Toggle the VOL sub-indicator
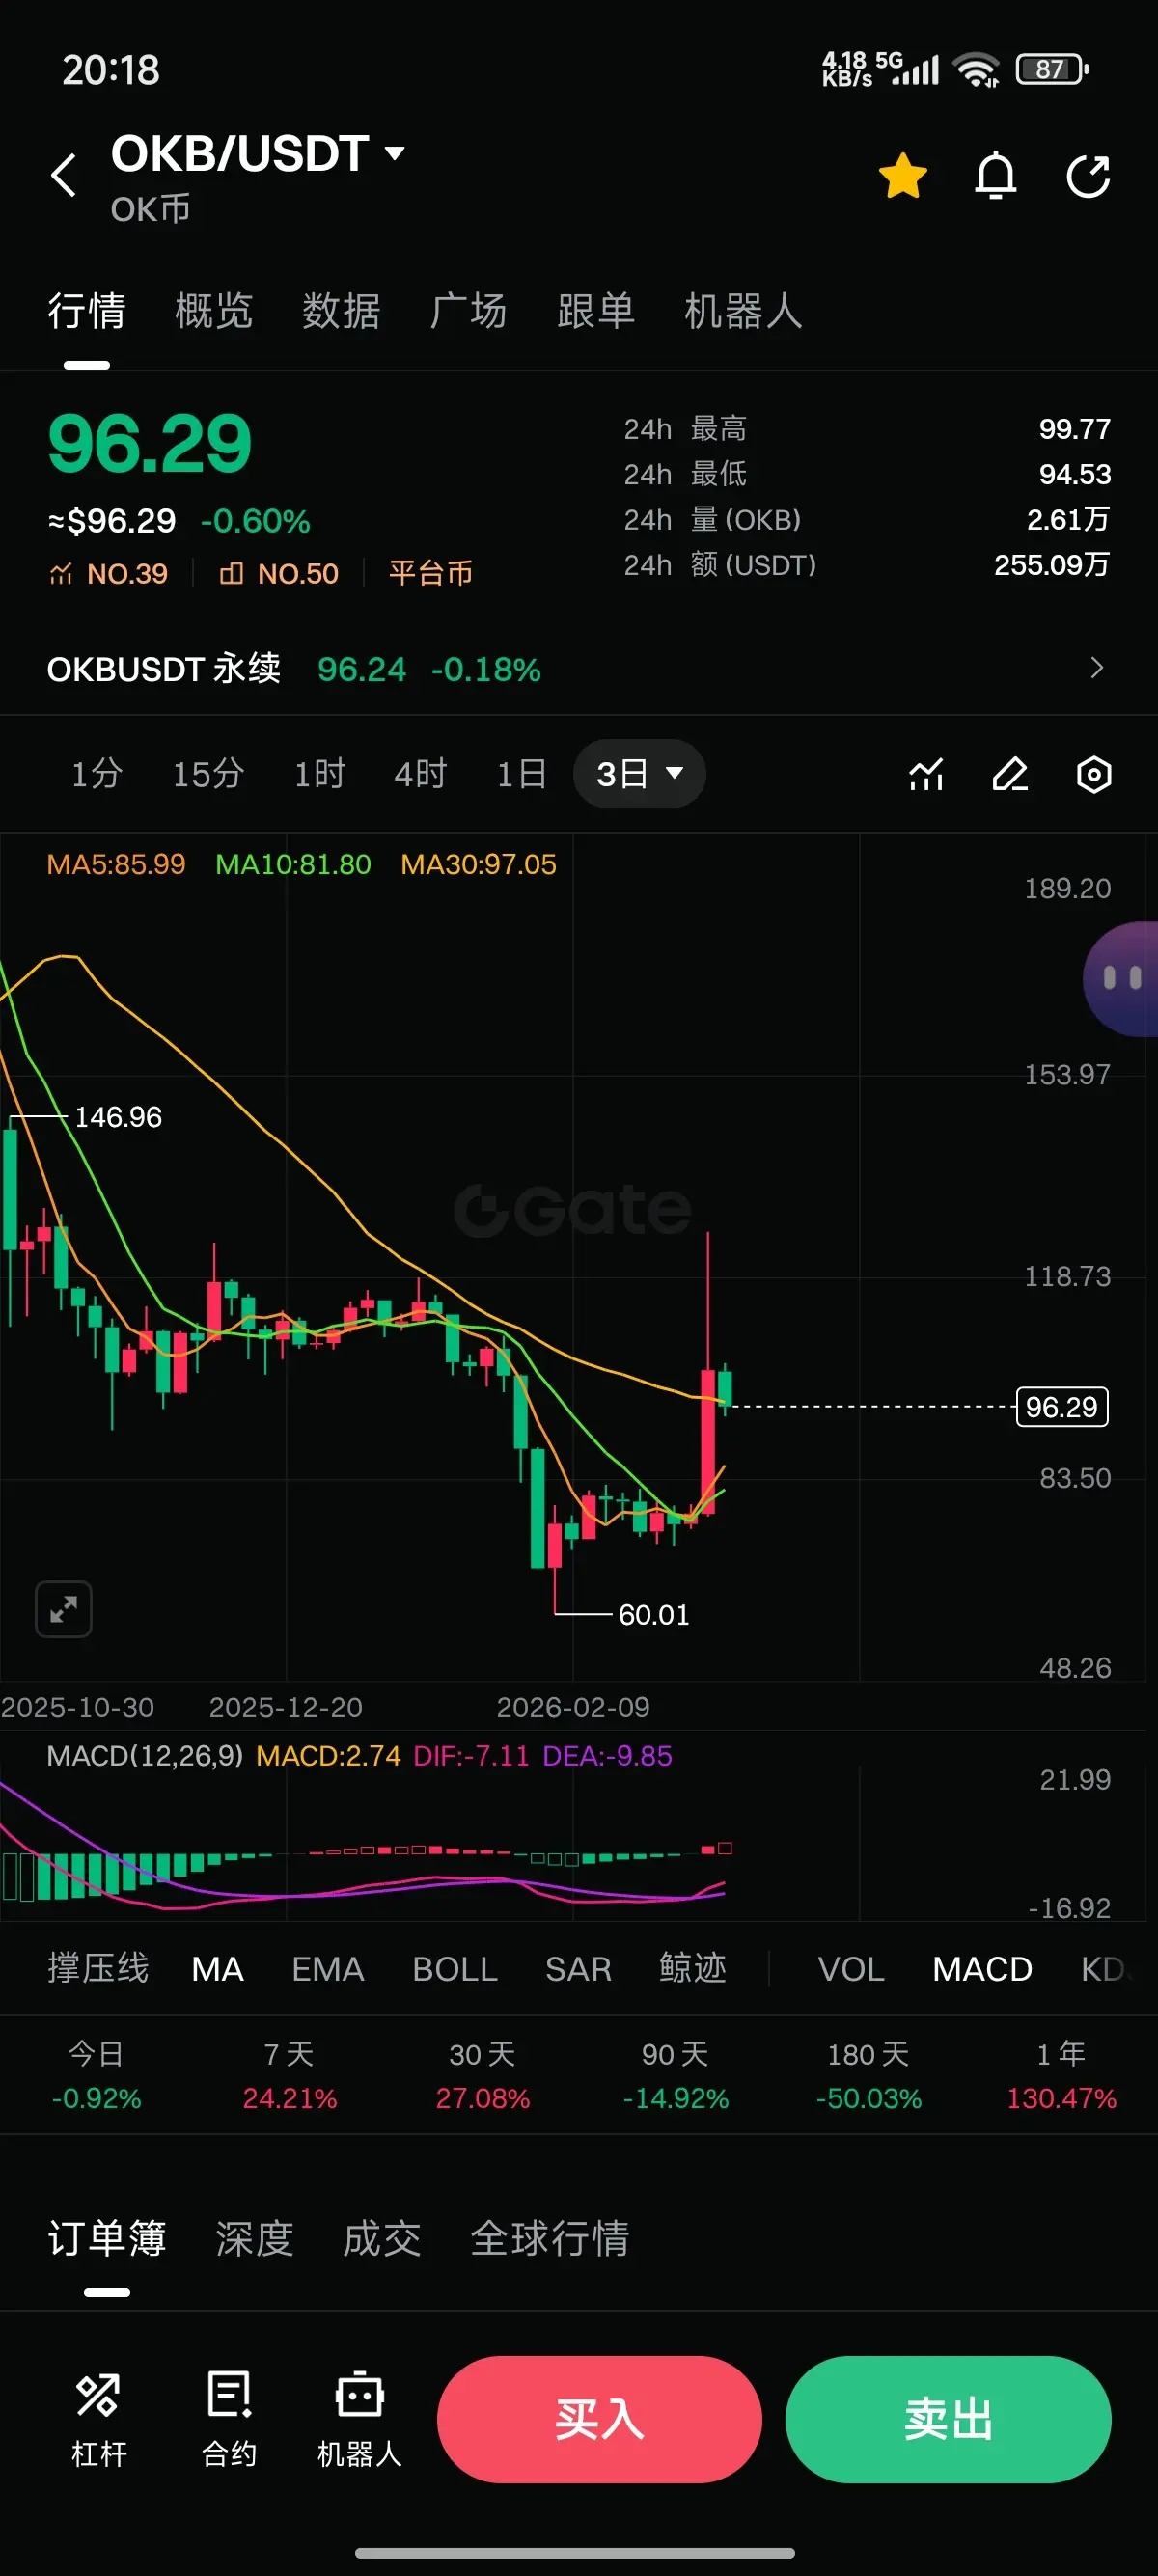Image resolution: width=1158 pixels, height=2576 pixels. (851, 1968)
